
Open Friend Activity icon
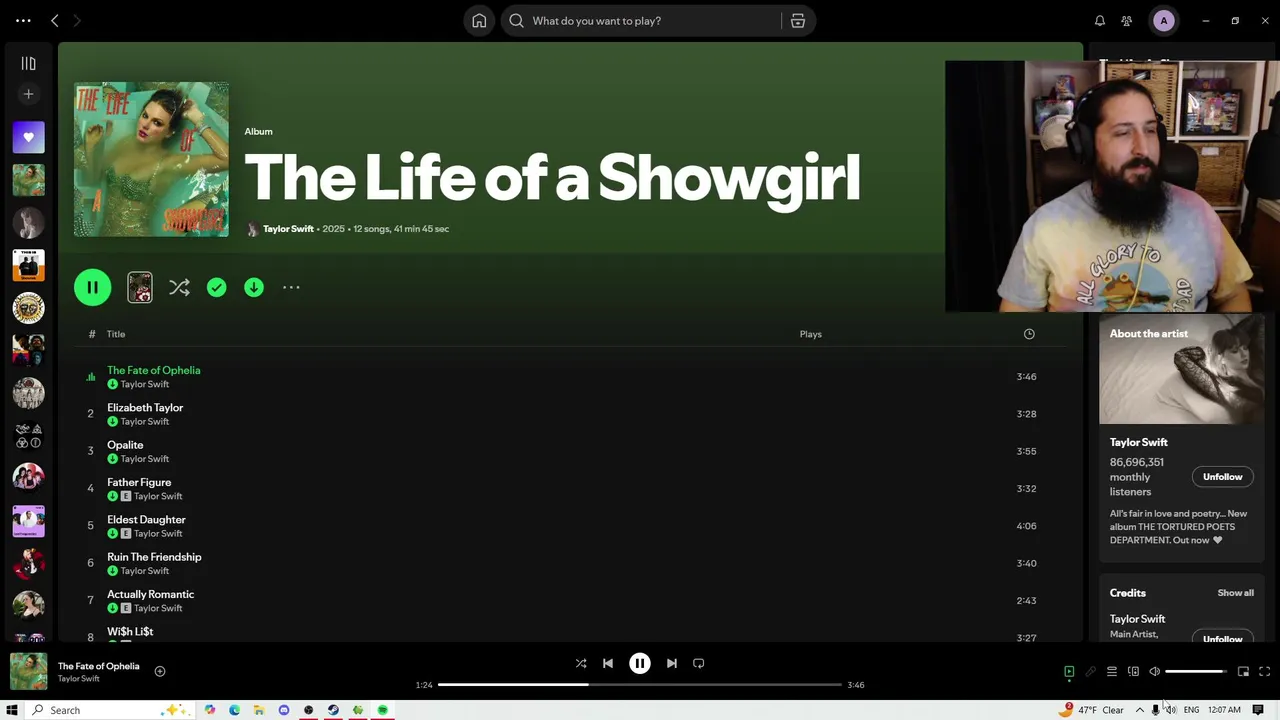pyautogui.click(x=1127, y=21)
